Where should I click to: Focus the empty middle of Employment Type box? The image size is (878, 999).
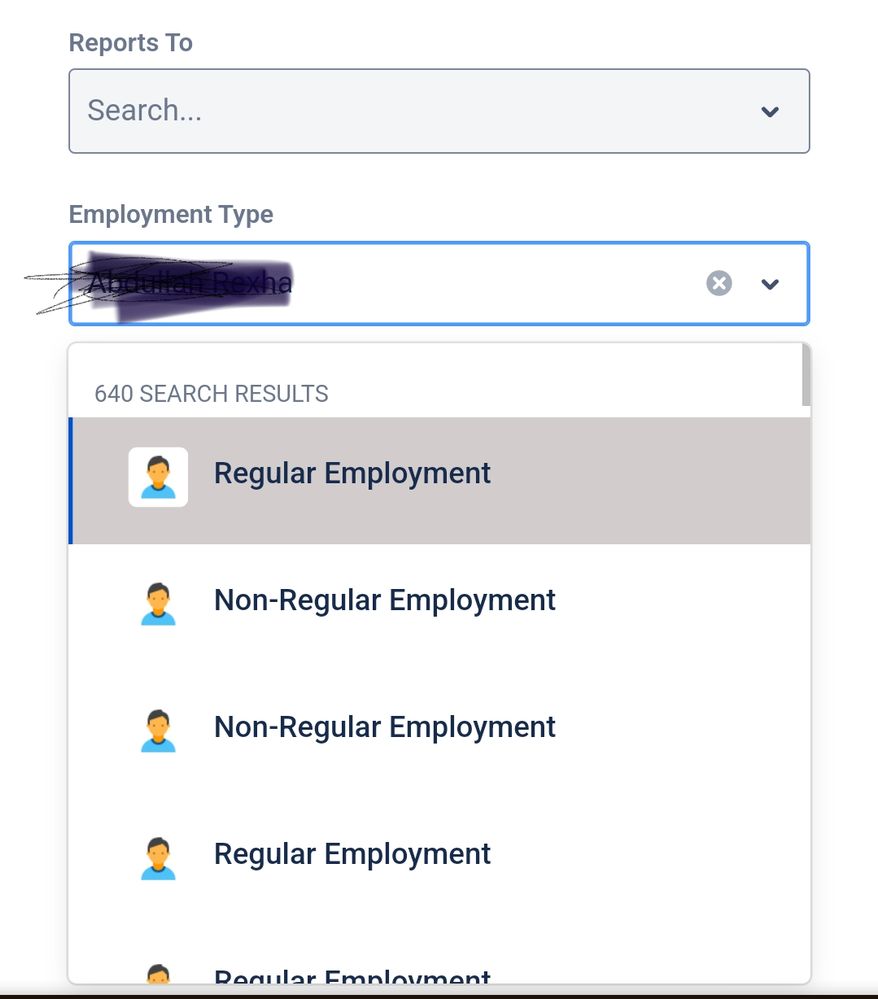coord(497,283)
